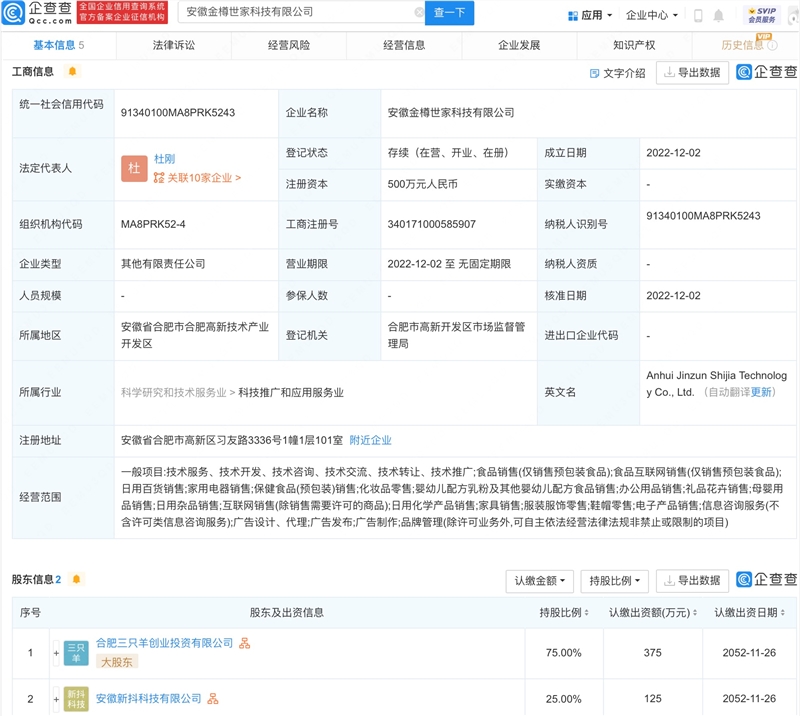Click the 三只羊 shareholder logo thumbnail

tap(76, 653)
